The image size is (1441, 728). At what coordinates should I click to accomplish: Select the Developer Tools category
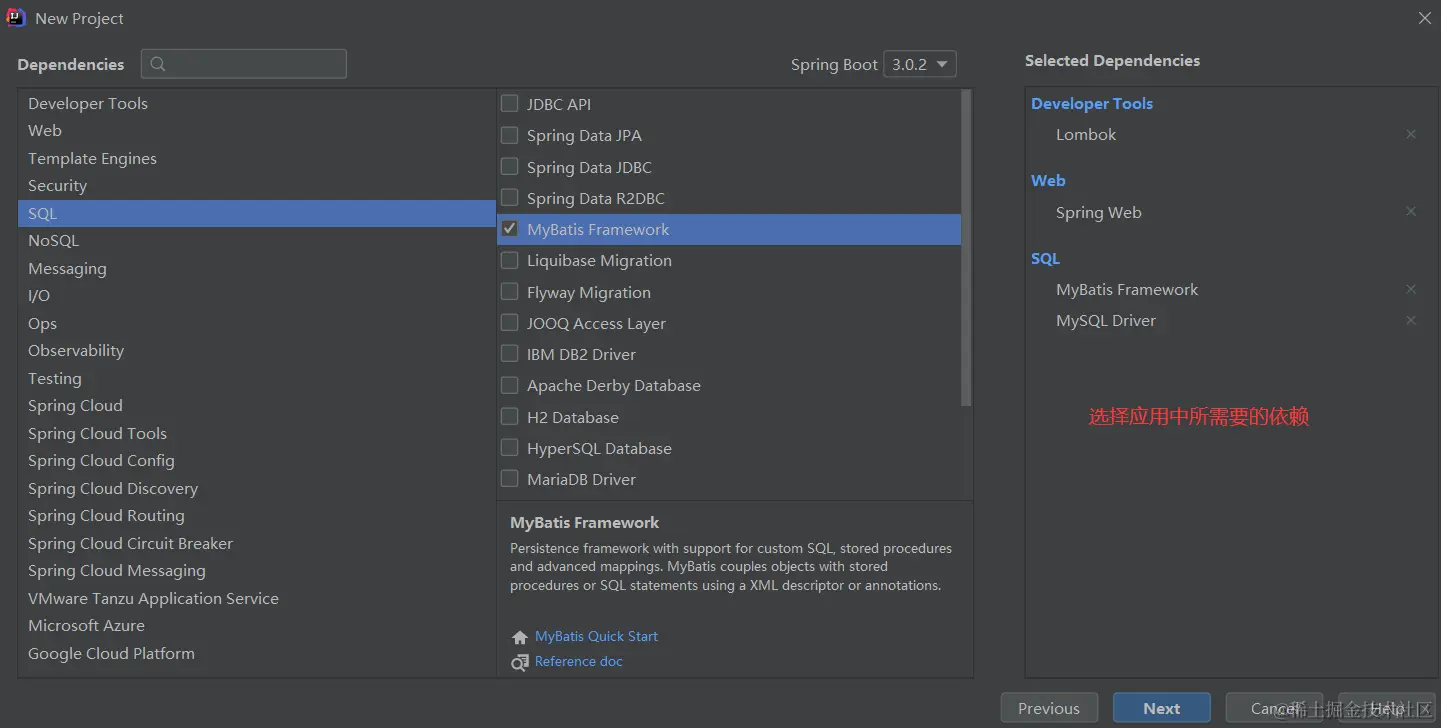click(x=88, y=104)
